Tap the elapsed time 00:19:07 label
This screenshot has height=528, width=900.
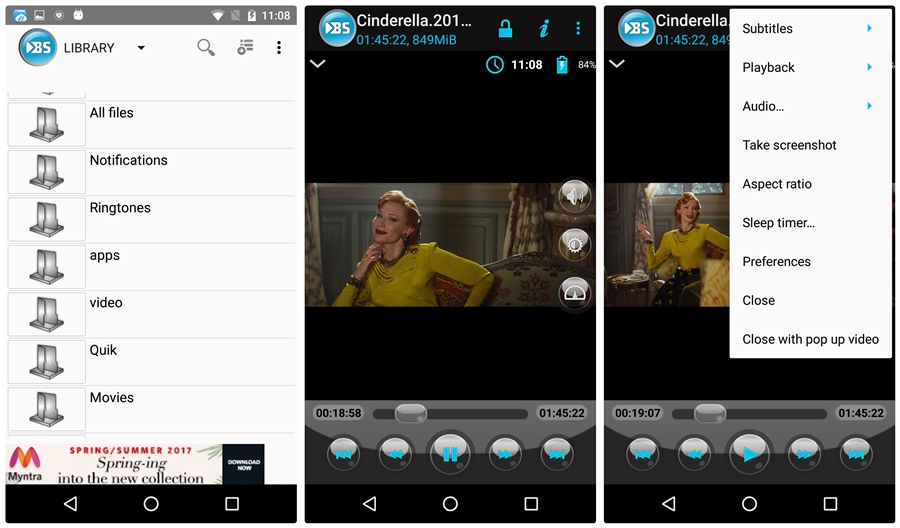coord(638,413)
